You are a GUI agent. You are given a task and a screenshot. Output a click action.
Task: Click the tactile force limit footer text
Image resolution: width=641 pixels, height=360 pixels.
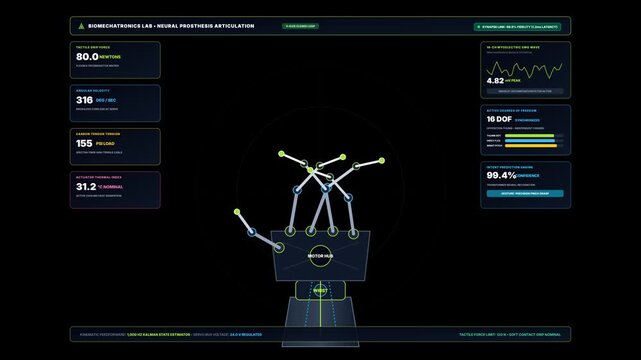click(x=510, y=335)
